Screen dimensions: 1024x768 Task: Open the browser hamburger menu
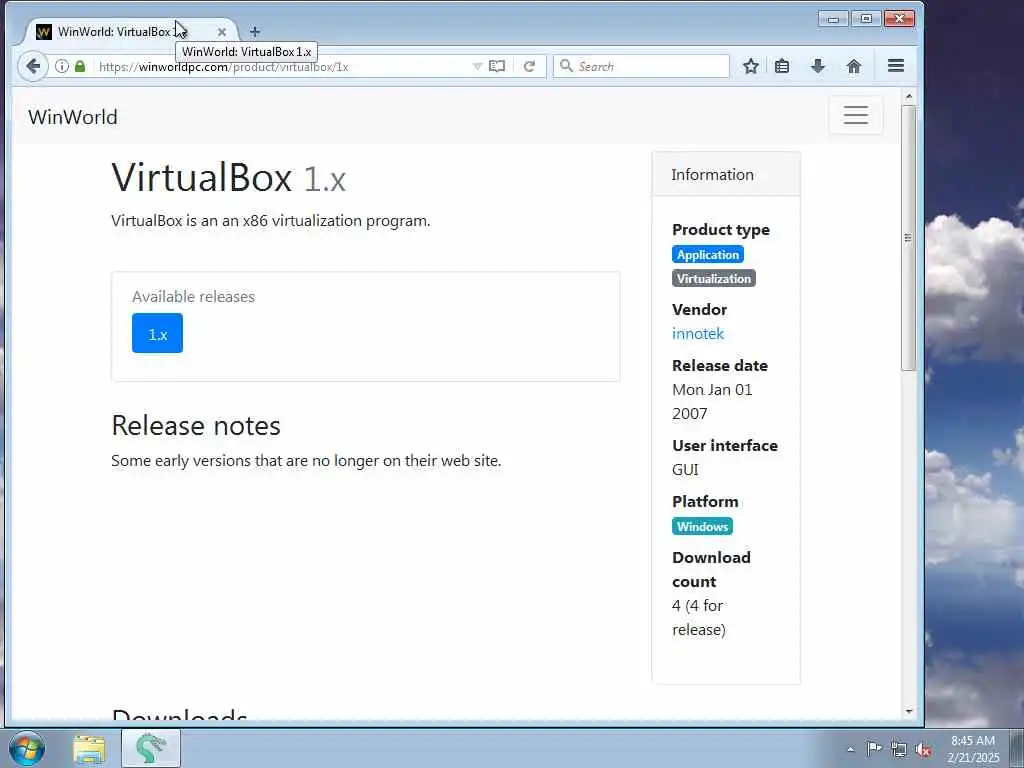[896, 65]
